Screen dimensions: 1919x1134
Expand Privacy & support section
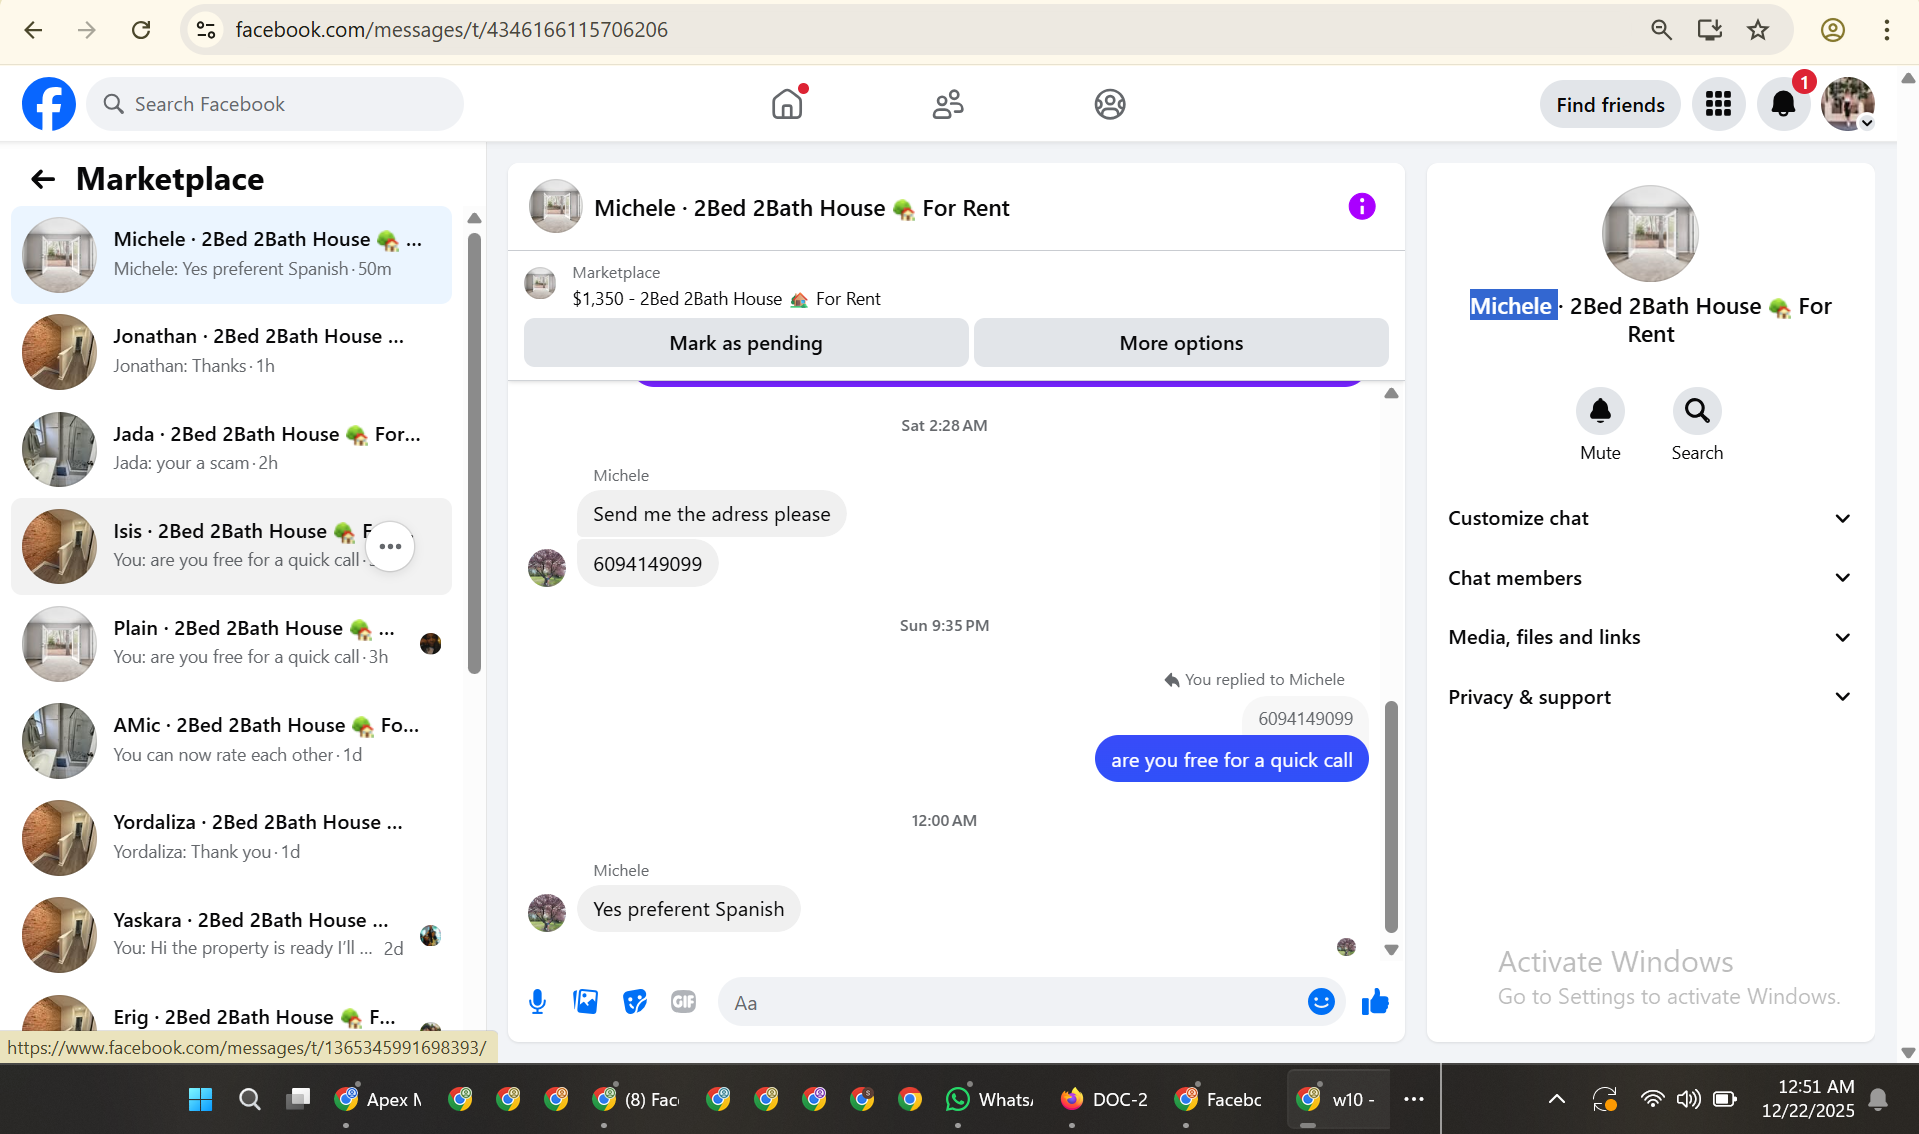tap(1650, 697)
